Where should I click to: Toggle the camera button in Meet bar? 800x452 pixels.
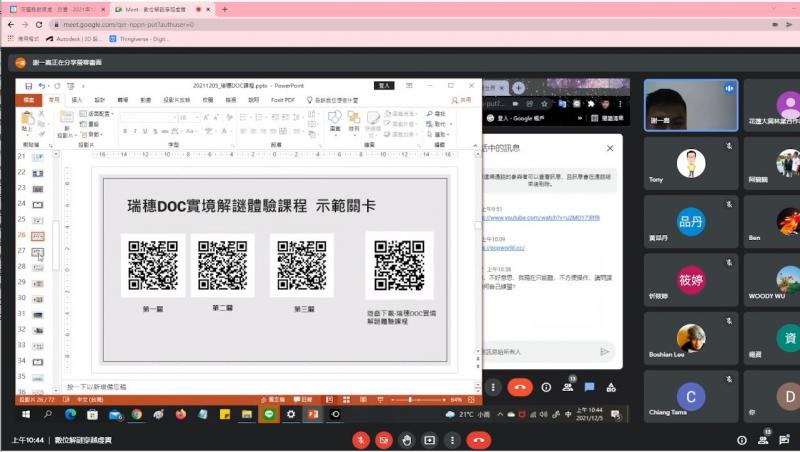pyautogui.click(x=383, y=440)
